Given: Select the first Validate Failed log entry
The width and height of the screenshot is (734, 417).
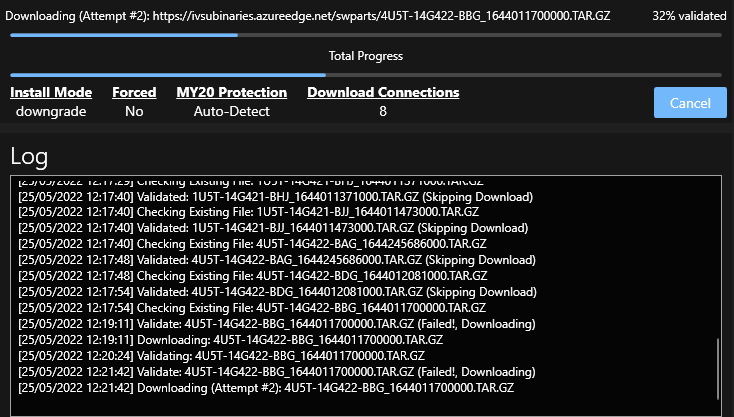Looking at the screenshot, I should click(277, 324).
